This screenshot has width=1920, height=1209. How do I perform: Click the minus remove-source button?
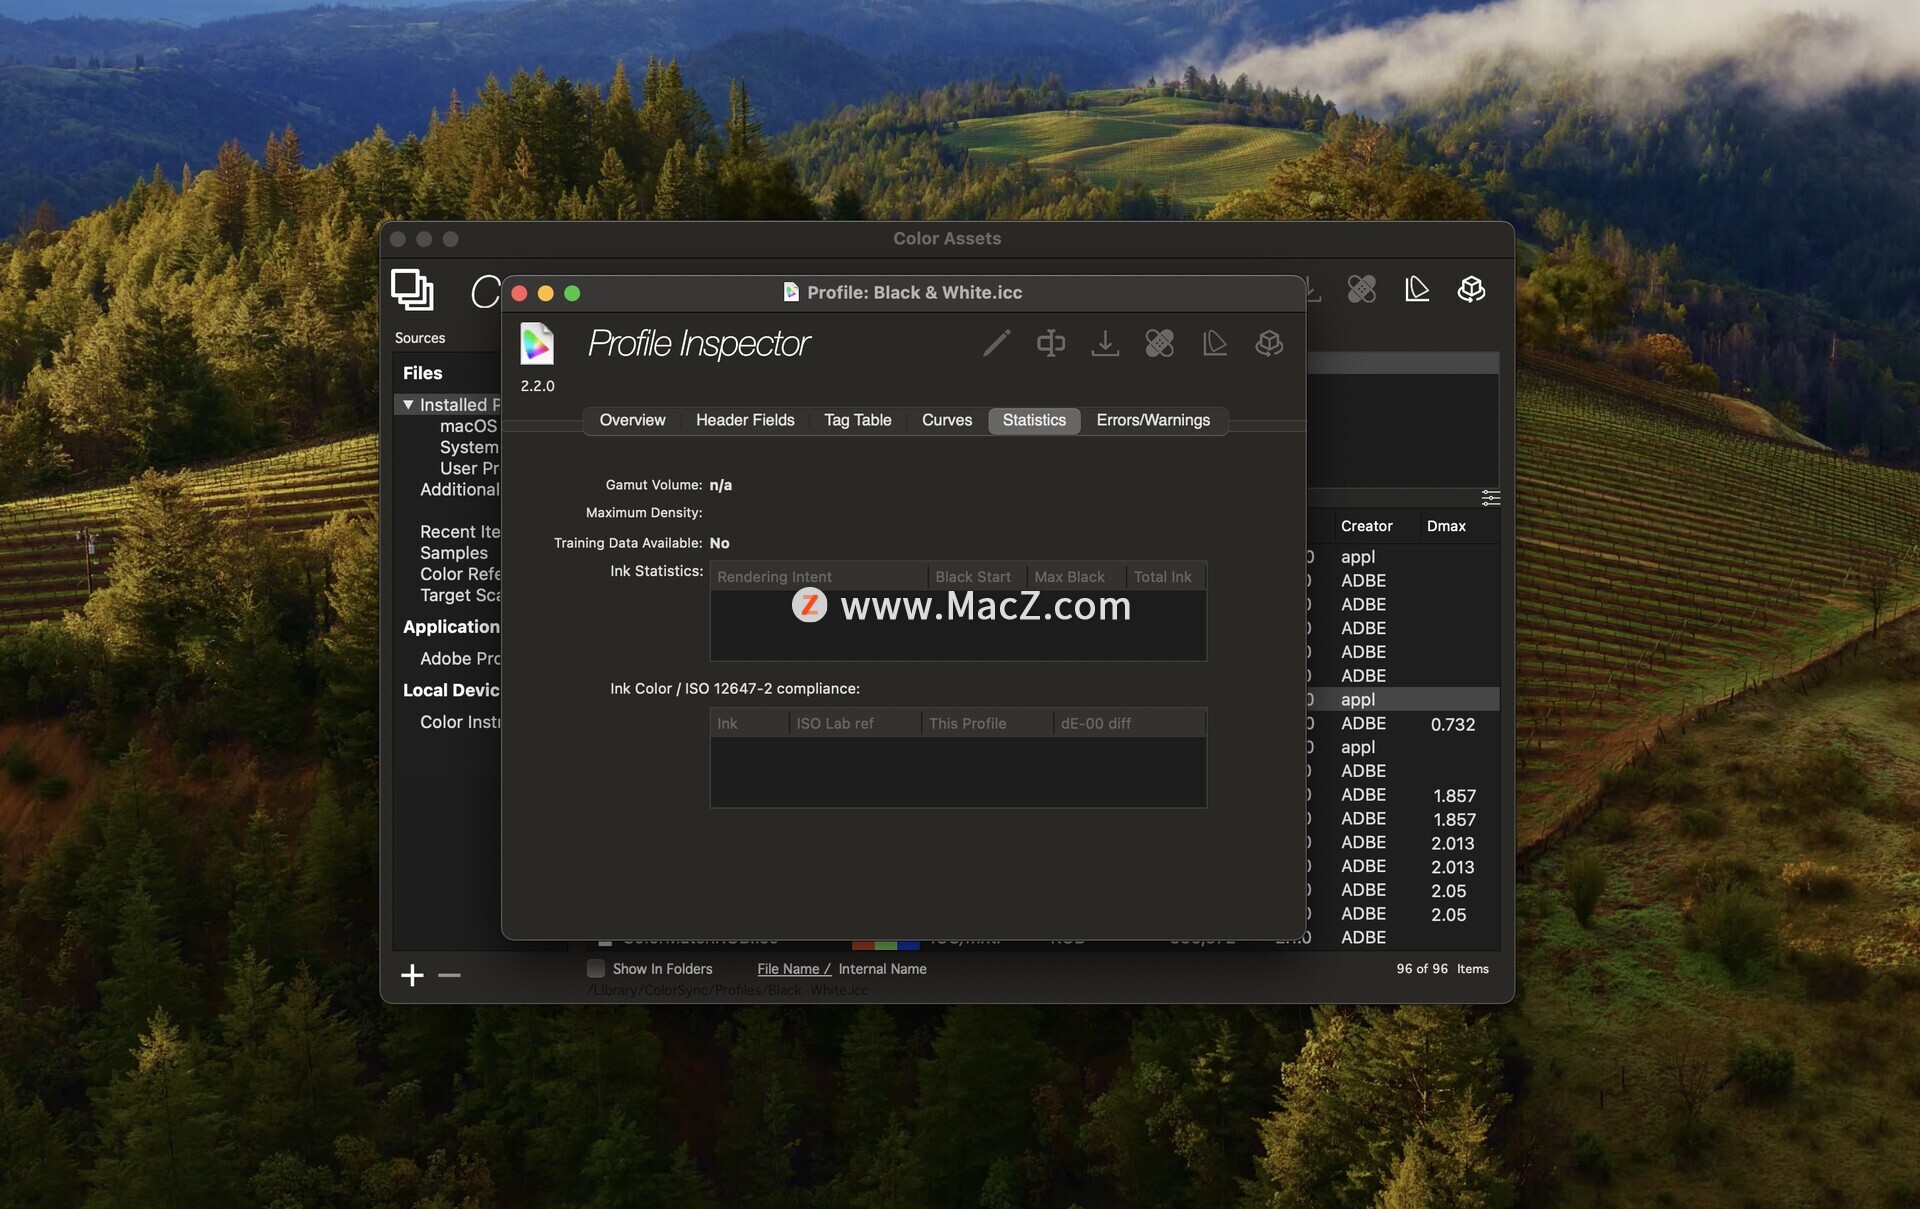tap(449, 975)
